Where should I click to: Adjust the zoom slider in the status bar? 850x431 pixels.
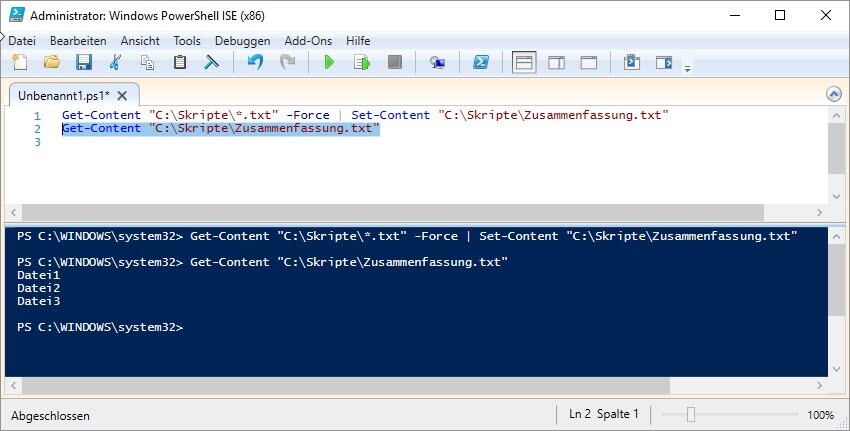pyautogui.click(x=690, y=414)
